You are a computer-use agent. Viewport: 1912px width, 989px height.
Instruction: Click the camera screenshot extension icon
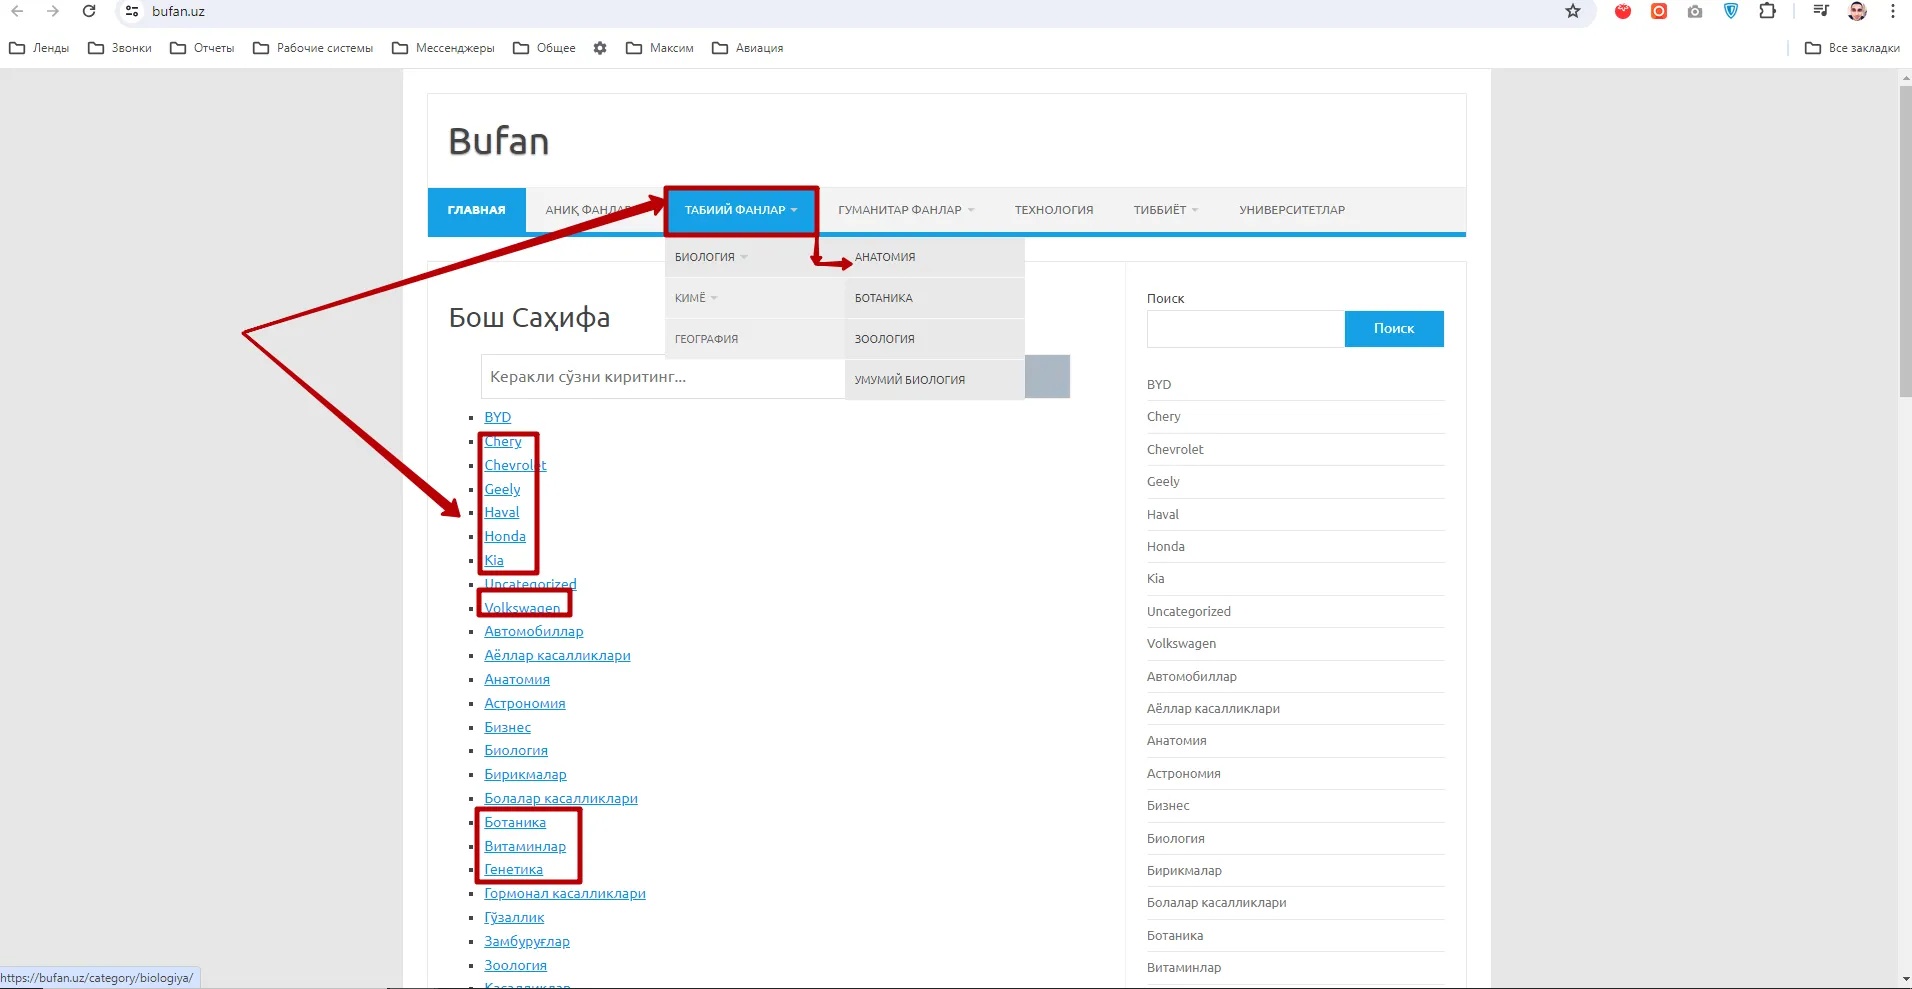[1695, 11]
